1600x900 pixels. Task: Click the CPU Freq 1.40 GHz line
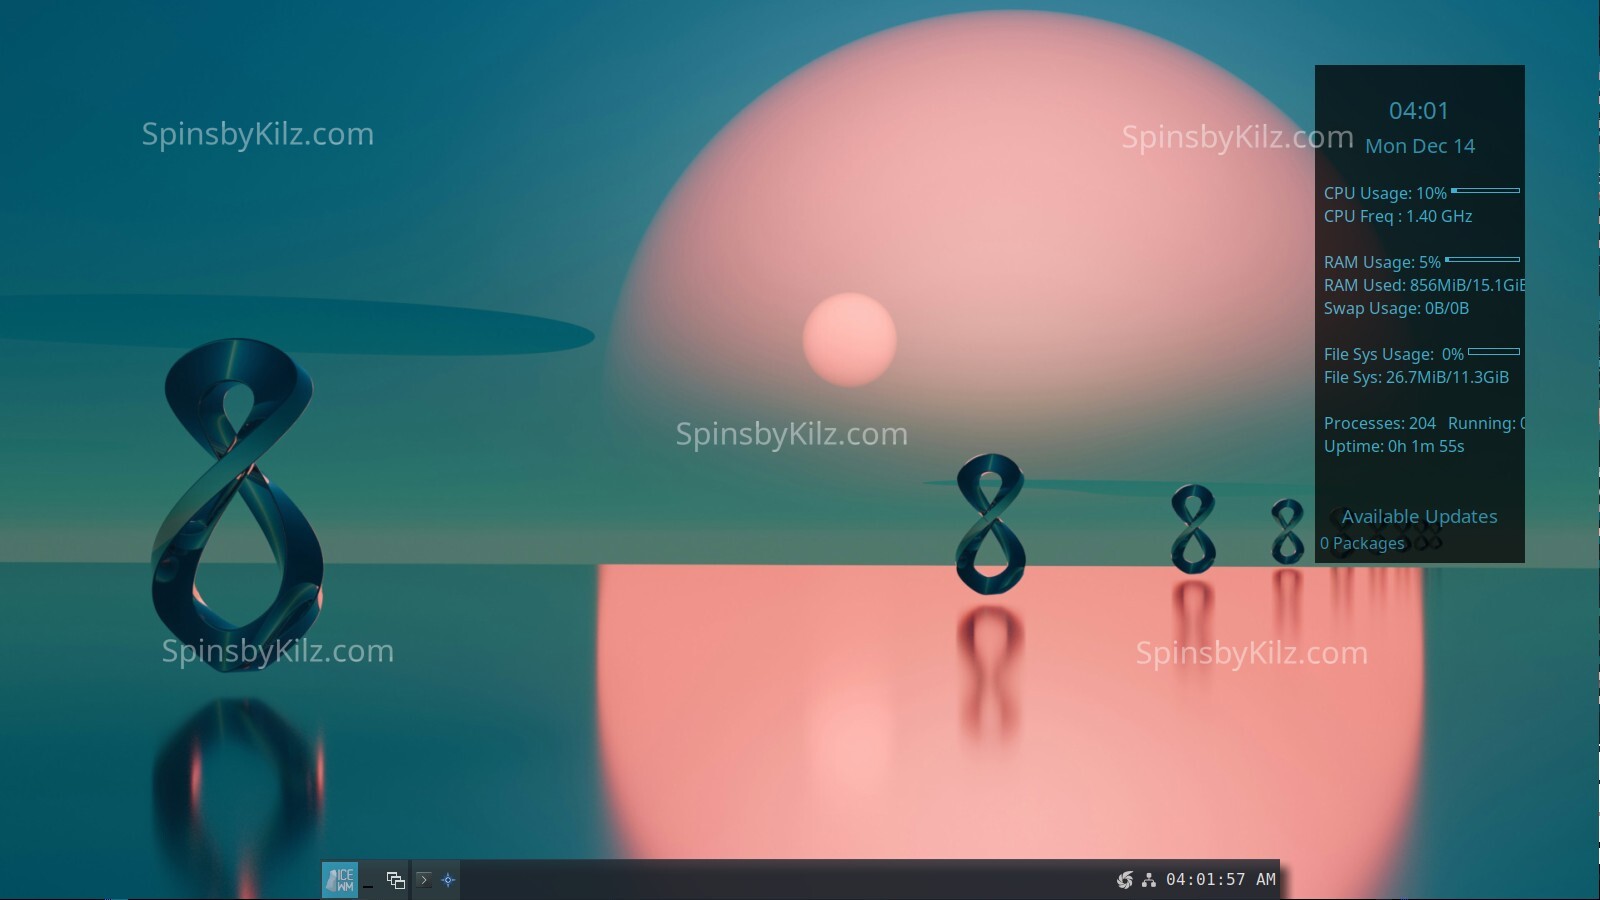tap(1397, 216)
